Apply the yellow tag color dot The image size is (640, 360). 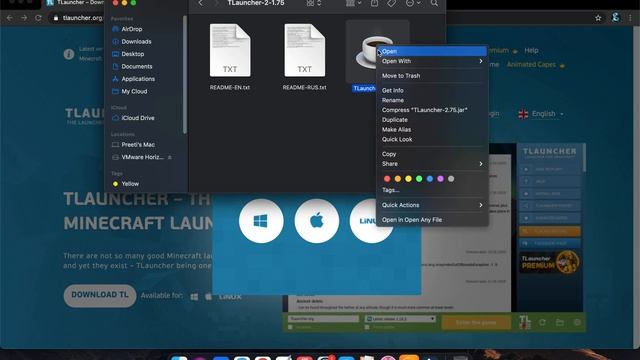point(408,179)
